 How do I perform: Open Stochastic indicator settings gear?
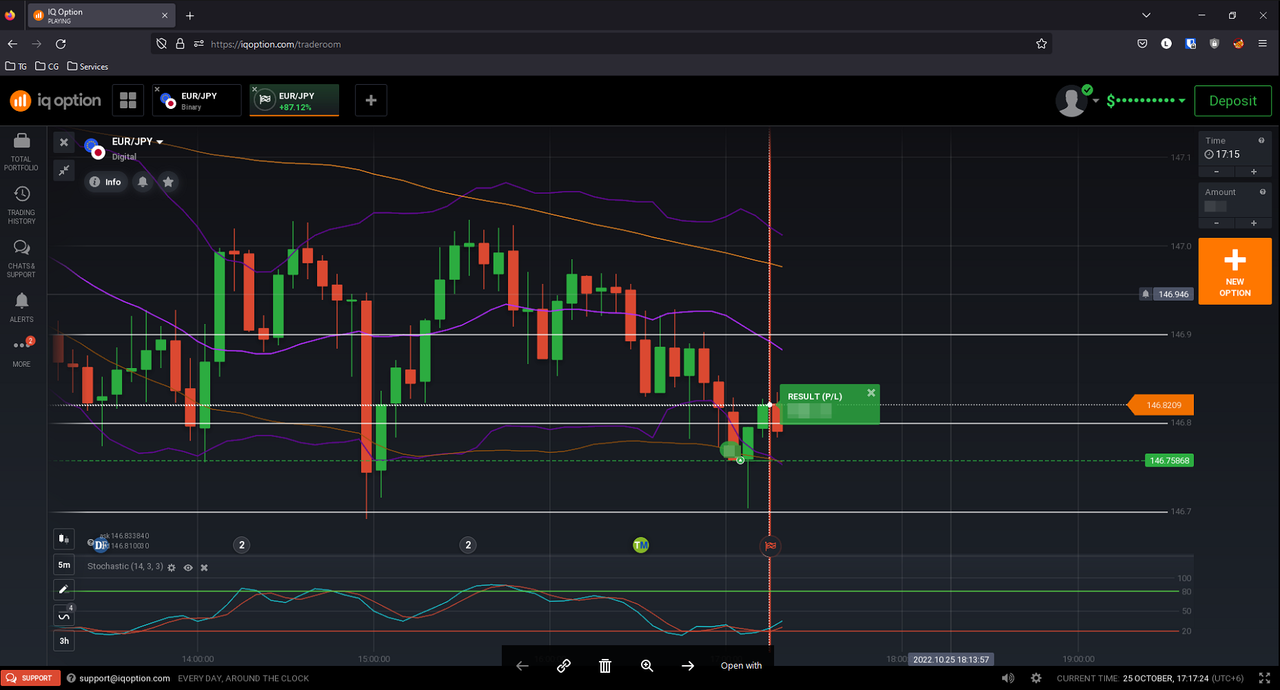pyautogui.click(x=171, y=567)
